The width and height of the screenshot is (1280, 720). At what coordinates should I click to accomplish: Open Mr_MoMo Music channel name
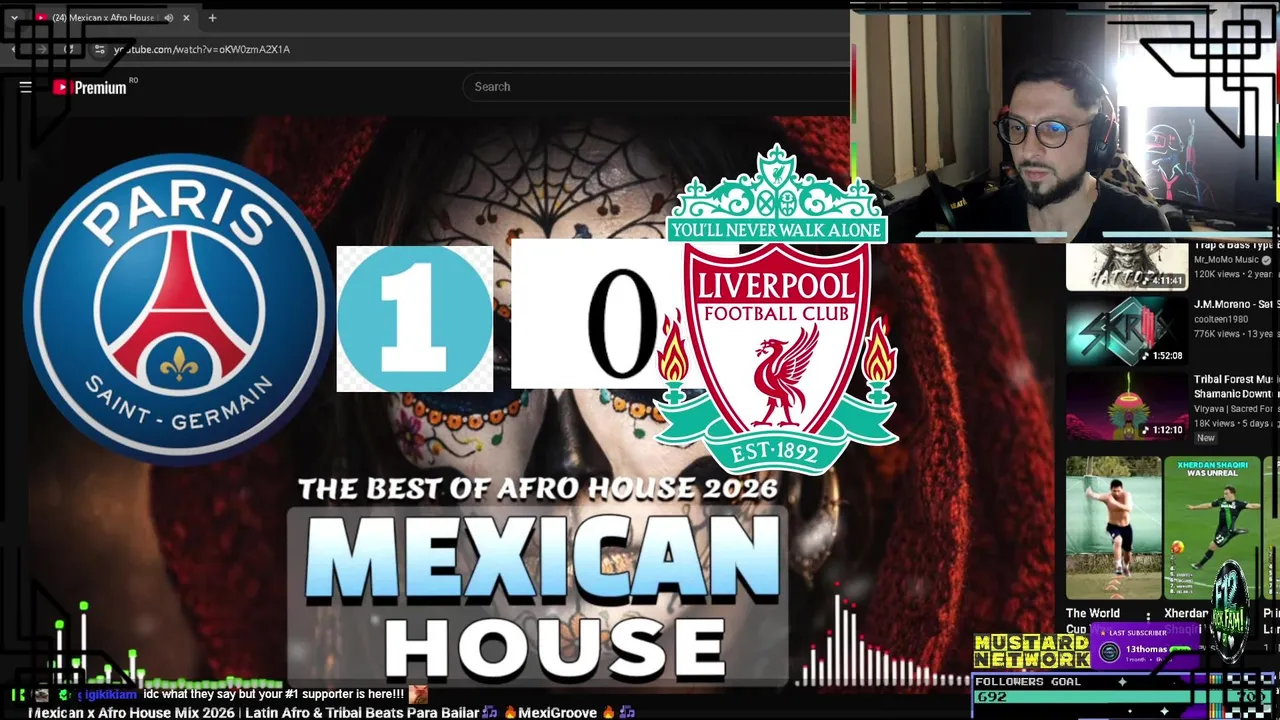click(x=1226, y=260)
